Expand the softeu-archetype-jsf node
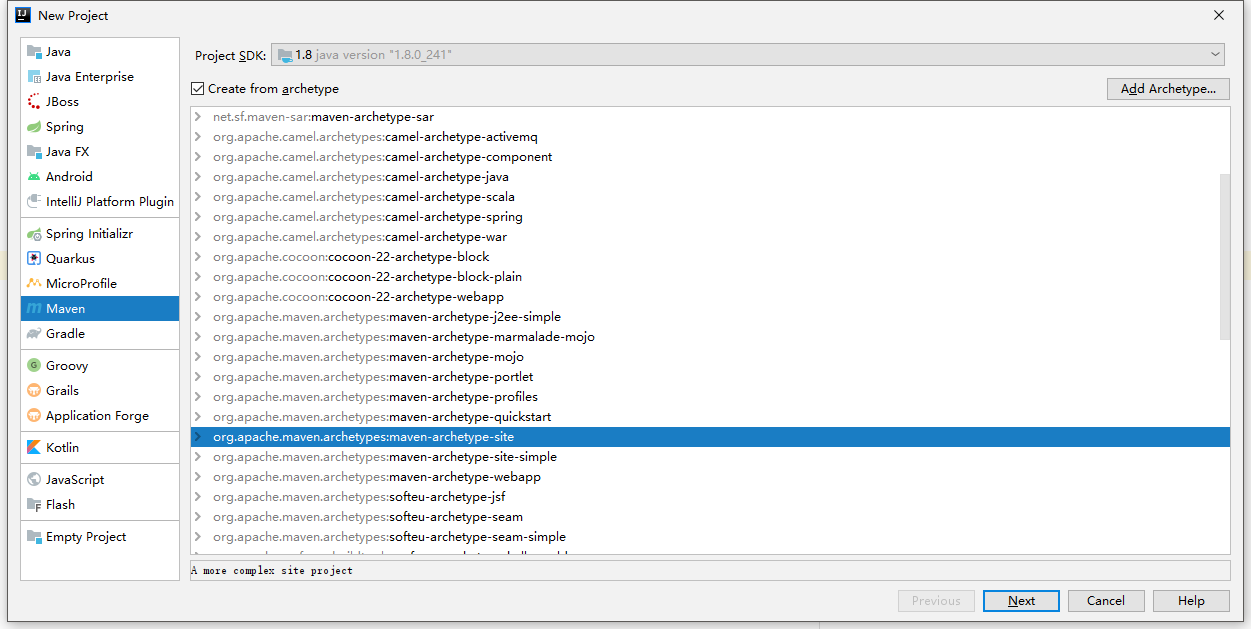This screenshot has height=629, width=1251. 198,497
